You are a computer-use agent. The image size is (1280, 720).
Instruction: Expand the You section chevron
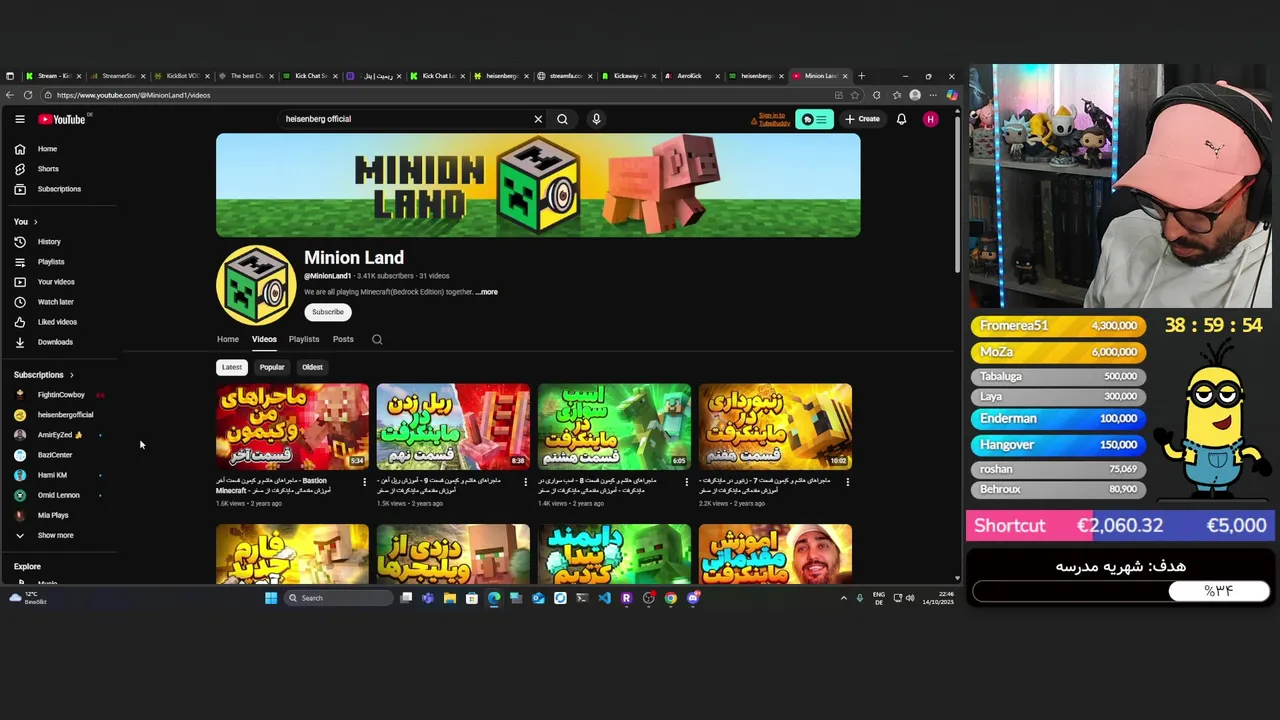tap(35, 222)
